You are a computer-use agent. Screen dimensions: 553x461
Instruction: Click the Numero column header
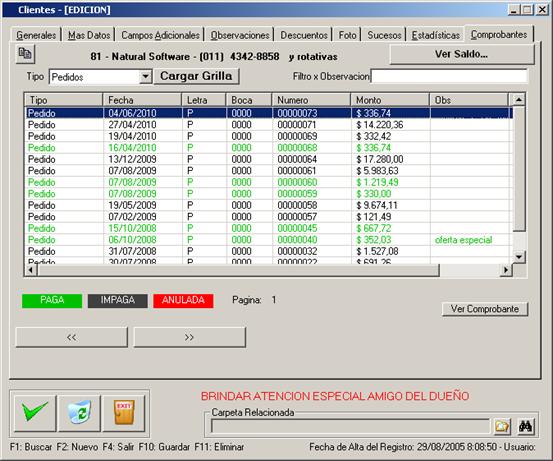(x=311, y=100)
